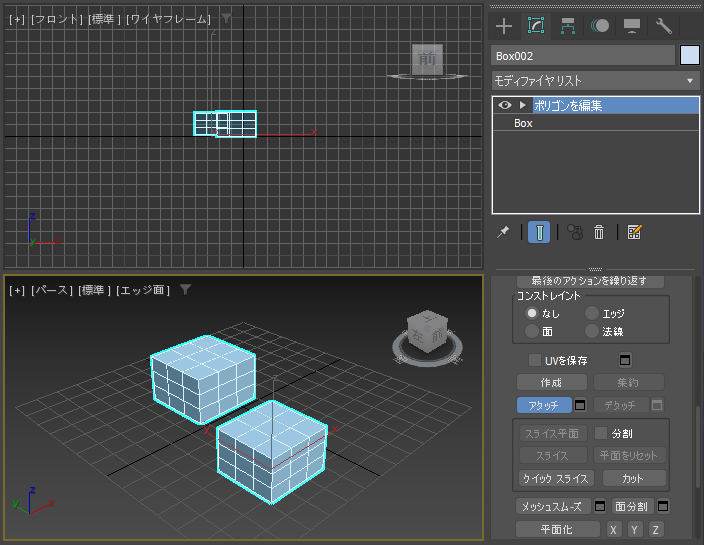Click the trash Remove Modifier icon
Screen dimensions: 704x545
[599, 232]
